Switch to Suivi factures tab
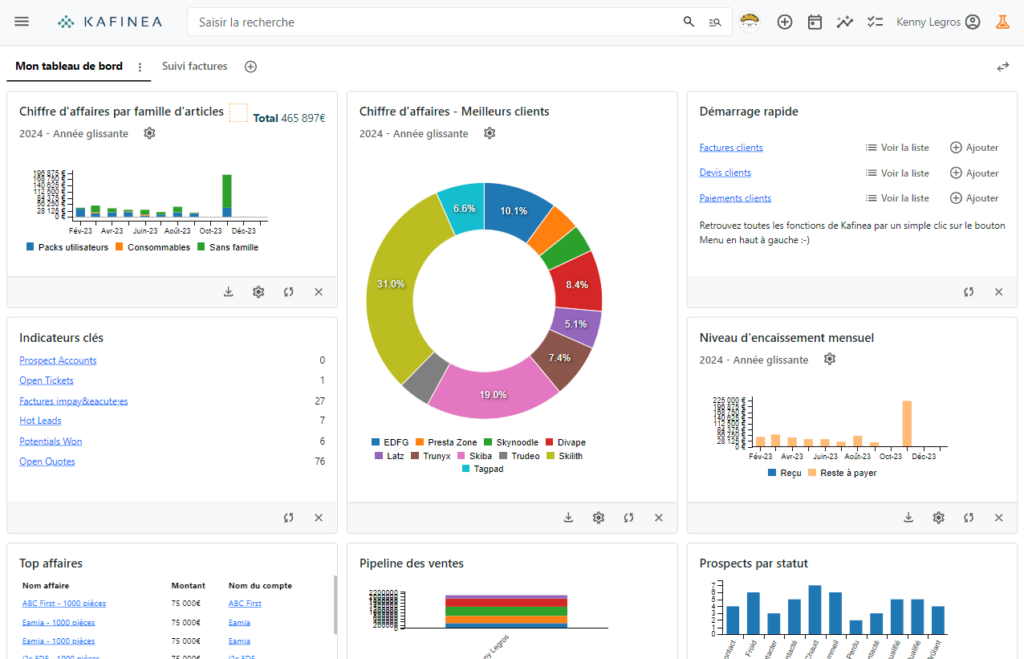The width and height of the screenshot is (1024, 659). click(x=195, y=67)
